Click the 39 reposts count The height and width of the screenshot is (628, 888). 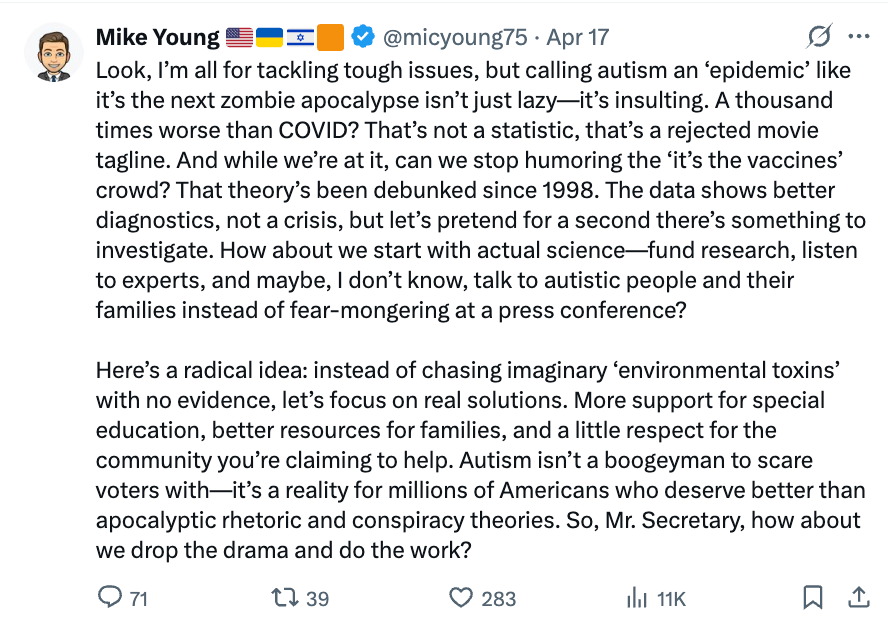coord(317,598)
